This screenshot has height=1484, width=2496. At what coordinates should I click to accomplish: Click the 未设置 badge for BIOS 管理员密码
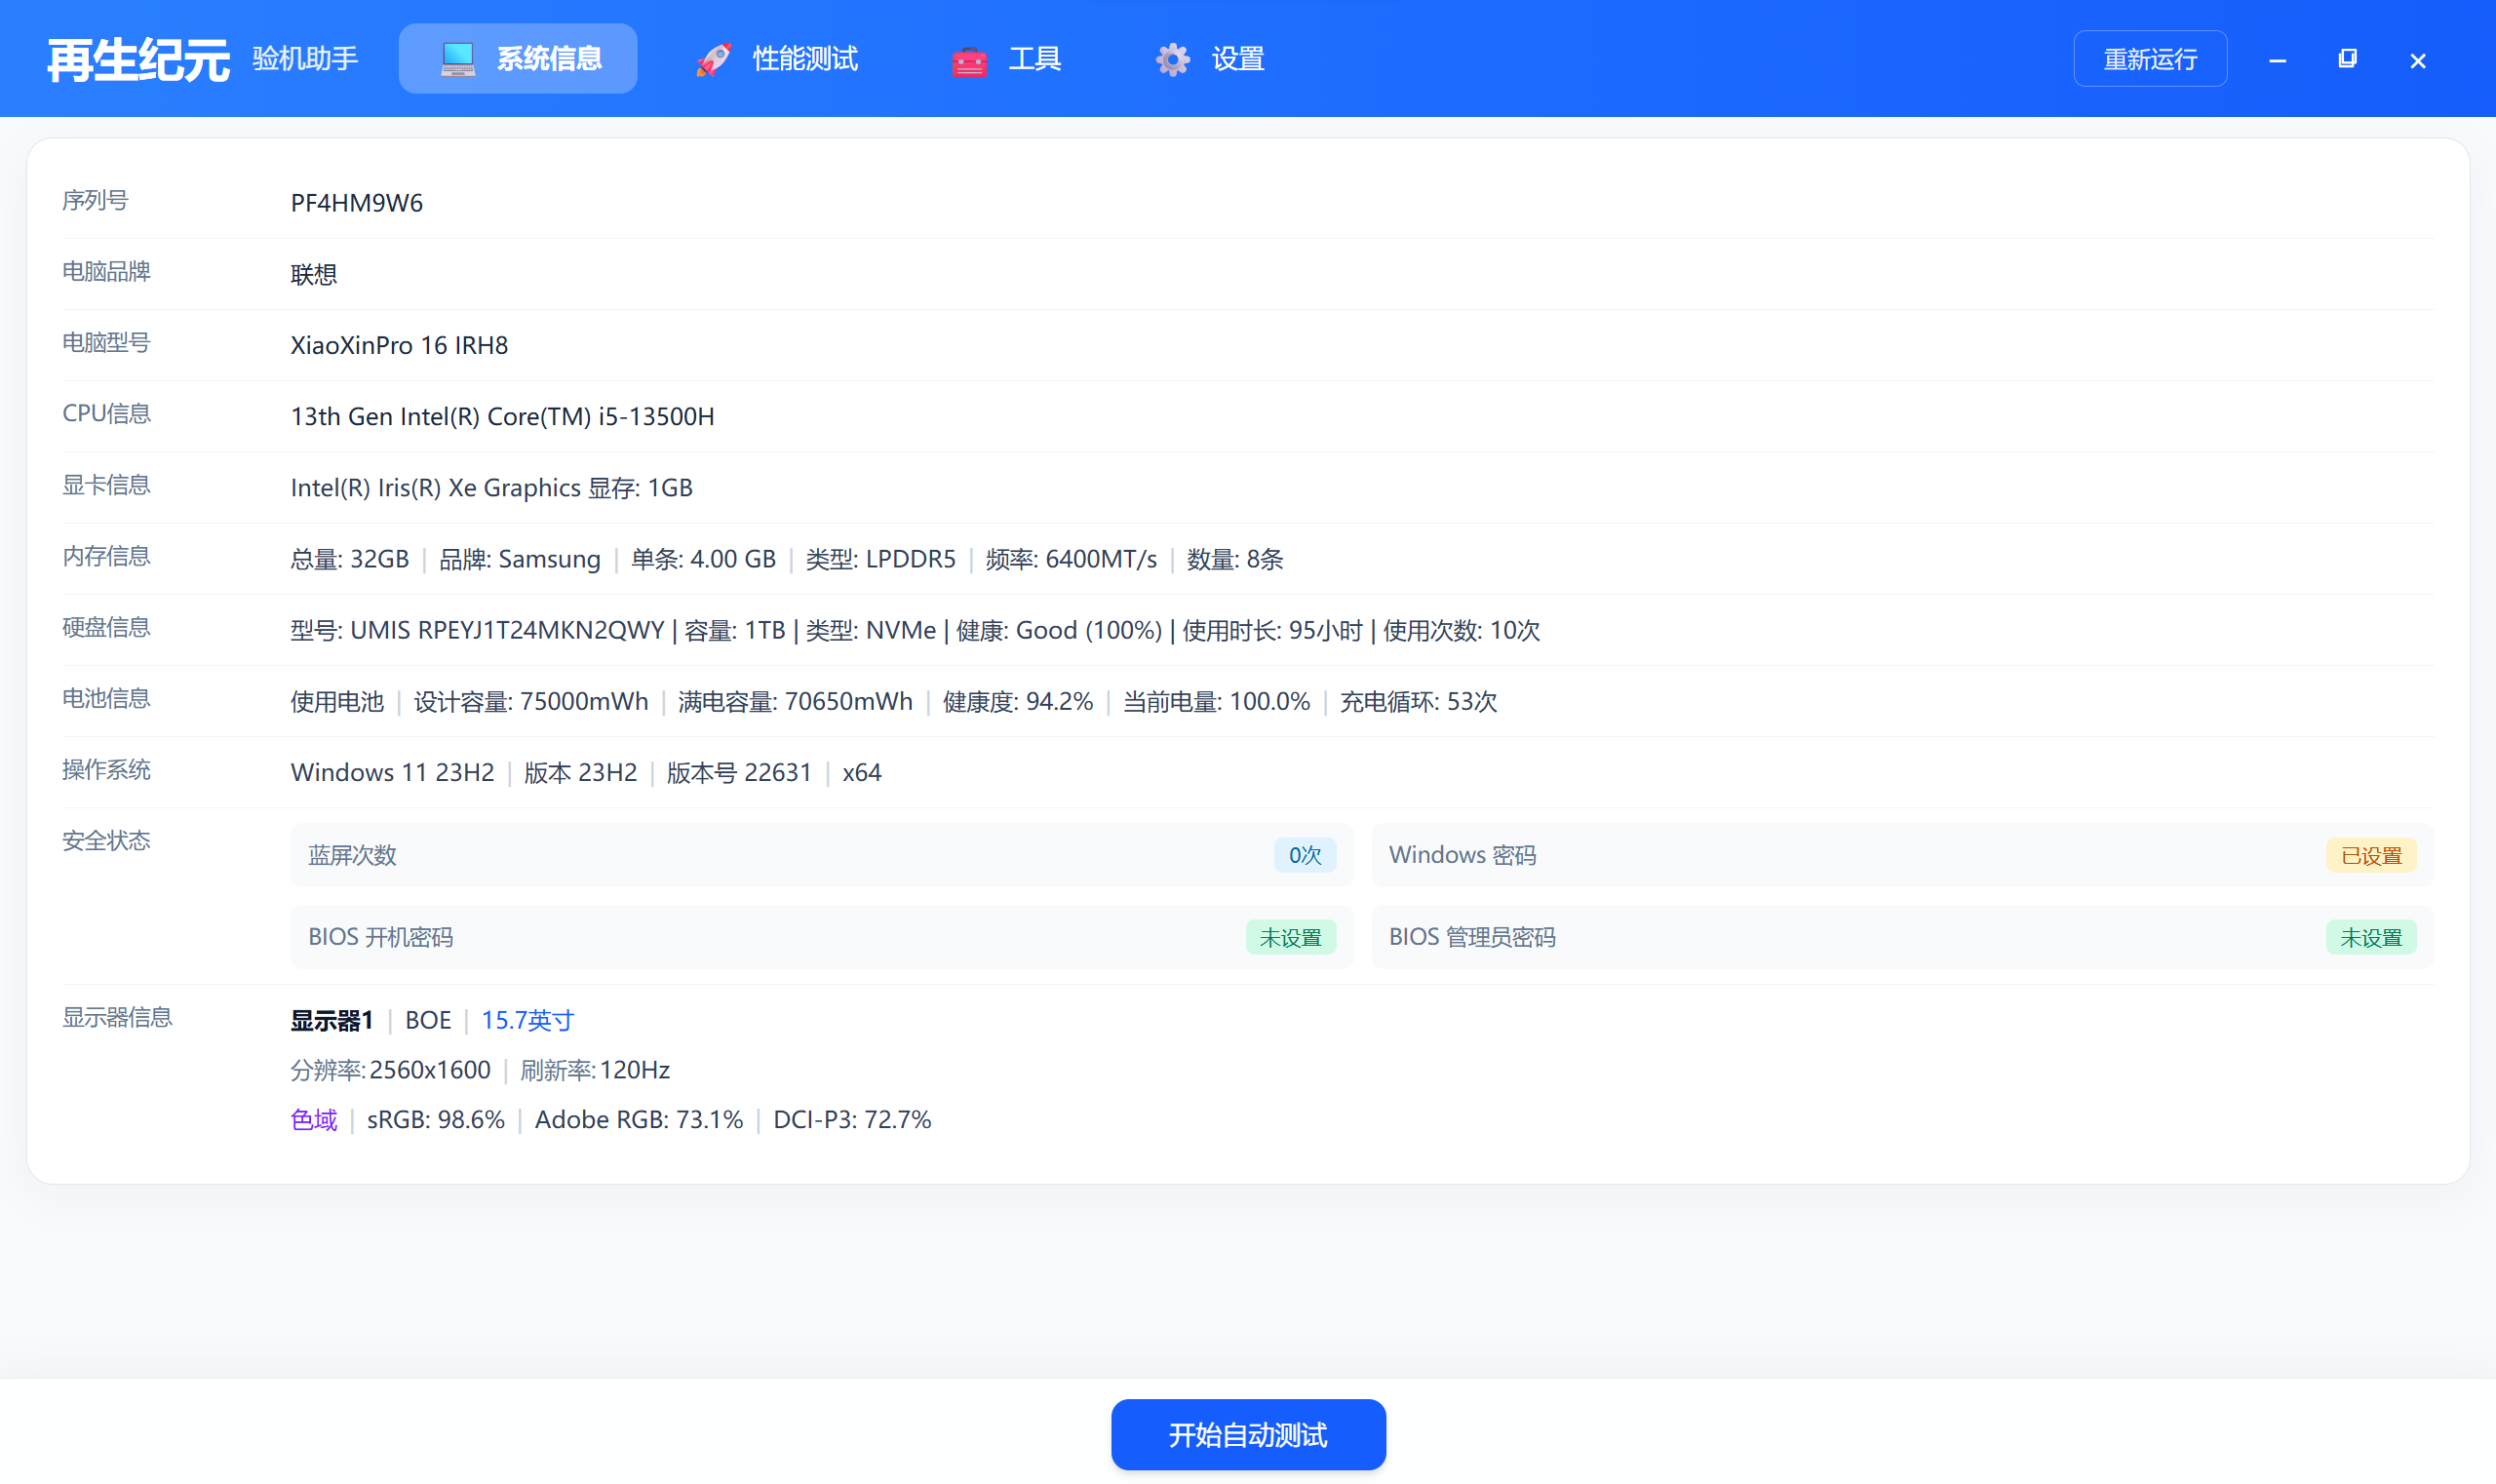[2371, 937]
